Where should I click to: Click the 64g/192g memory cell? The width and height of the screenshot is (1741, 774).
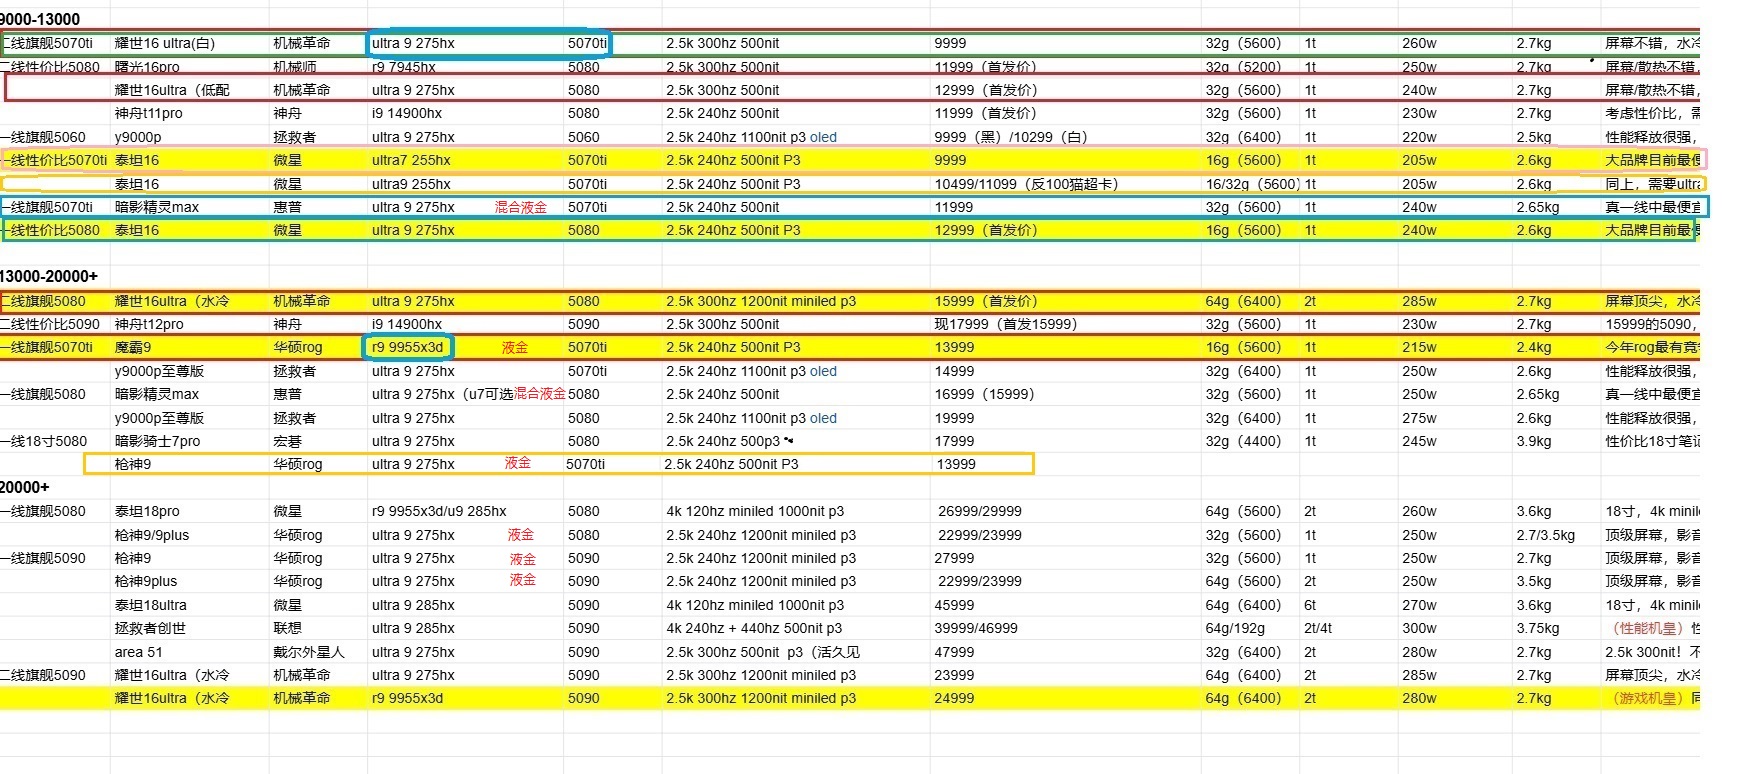click(1234, 628)
